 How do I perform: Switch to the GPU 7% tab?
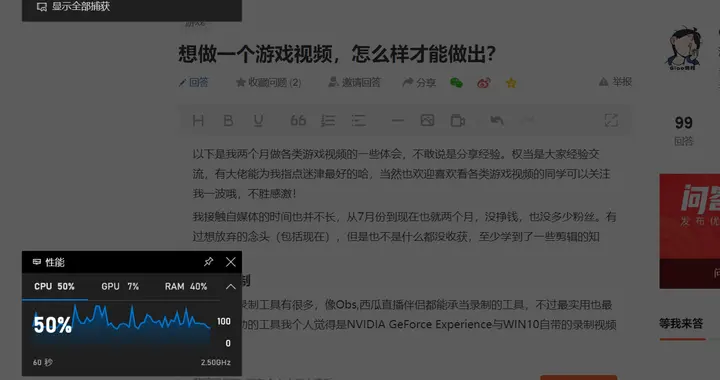[x=120, y=286]
